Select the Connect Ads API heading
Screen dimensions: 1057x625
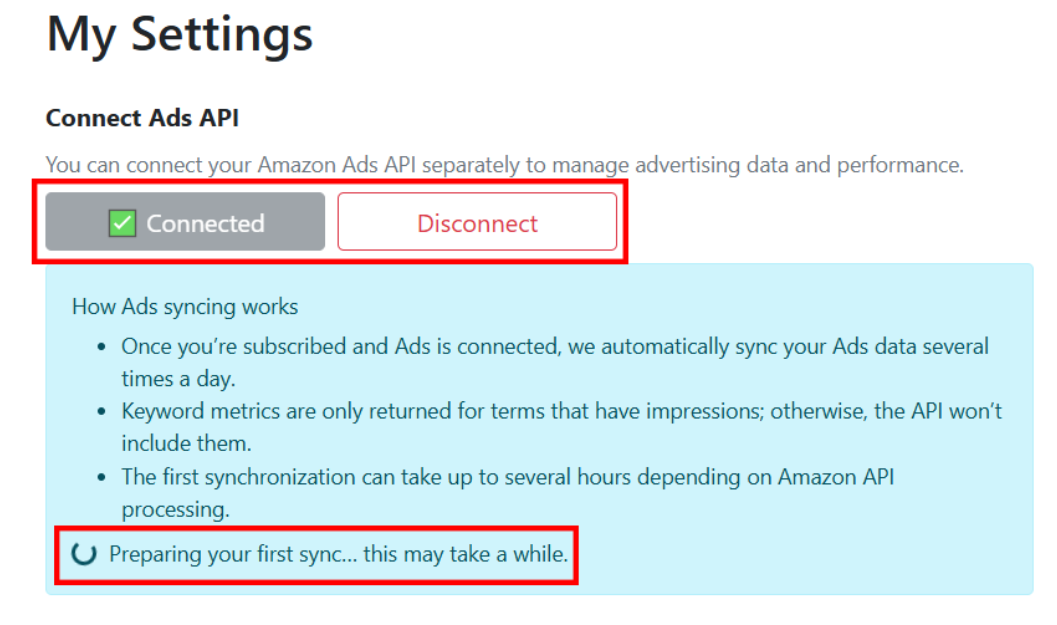pos(142,118)
